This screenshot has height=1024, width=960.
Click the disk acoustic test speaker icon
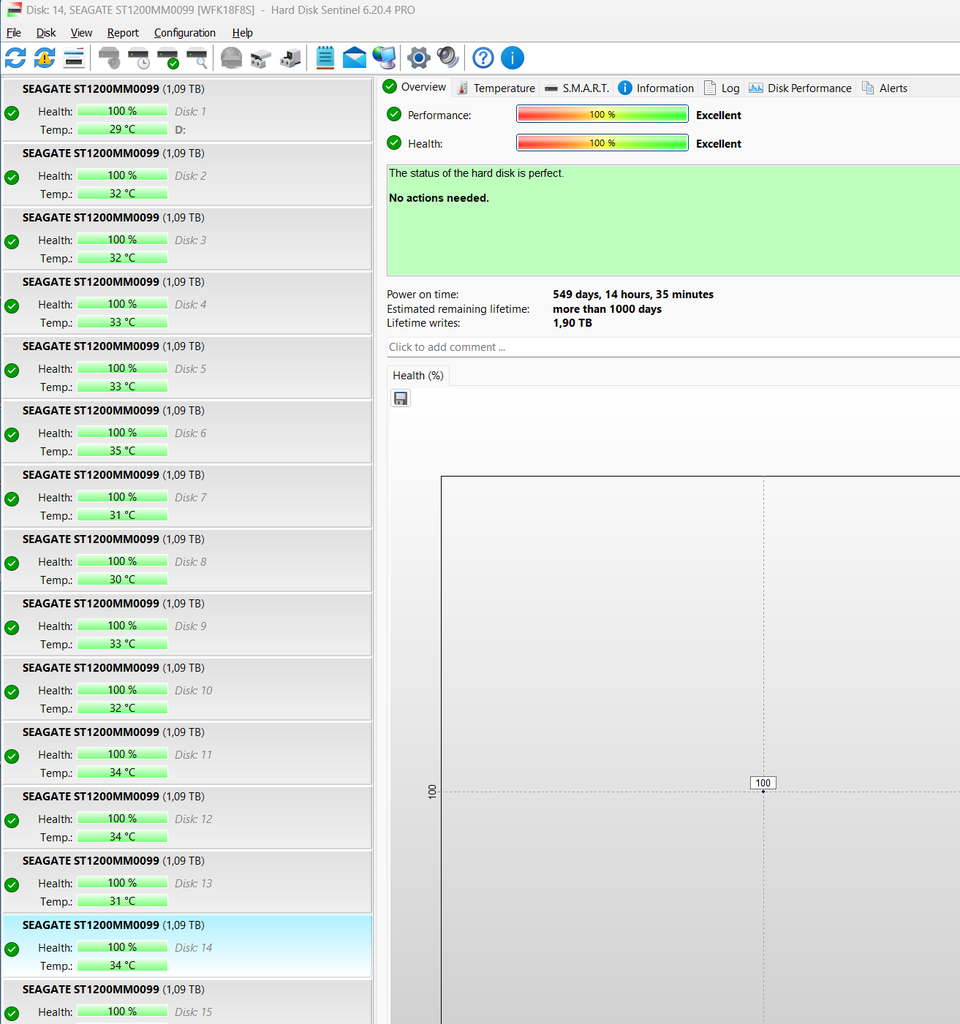click(110, 58)
